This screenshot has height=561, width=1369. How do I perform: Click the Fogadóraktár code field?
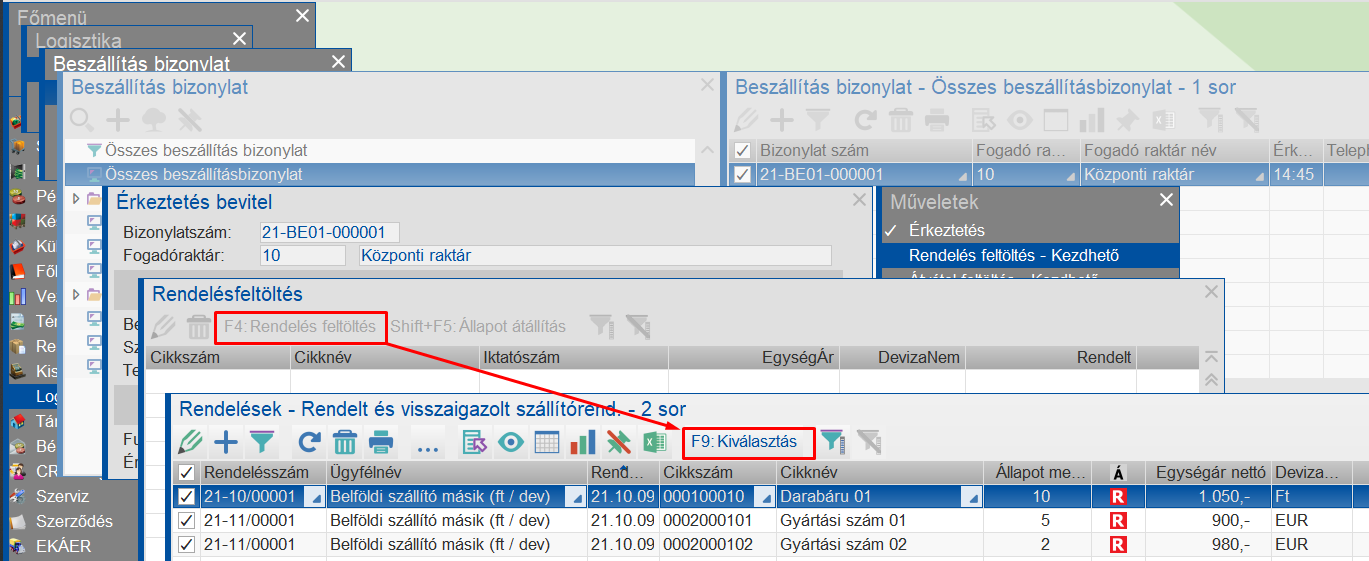tap(302, 255)
